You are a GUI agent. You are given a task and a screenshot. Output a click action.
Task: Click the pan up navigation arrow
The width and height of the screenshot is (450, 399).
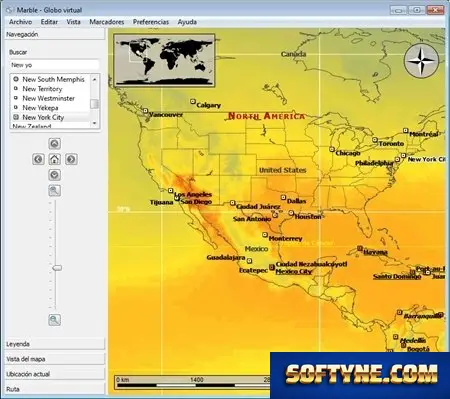(x=55, y=144)
